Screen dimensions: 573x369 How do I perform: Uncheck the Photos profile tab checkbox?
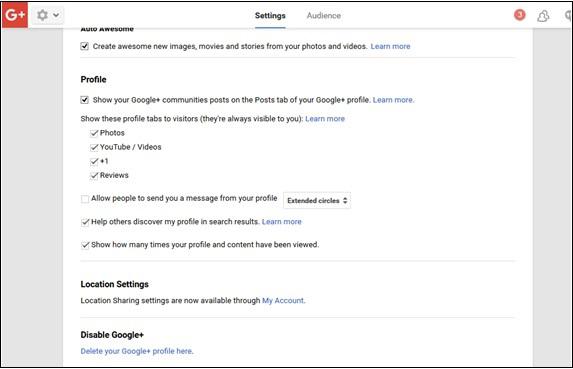[94, 133]
